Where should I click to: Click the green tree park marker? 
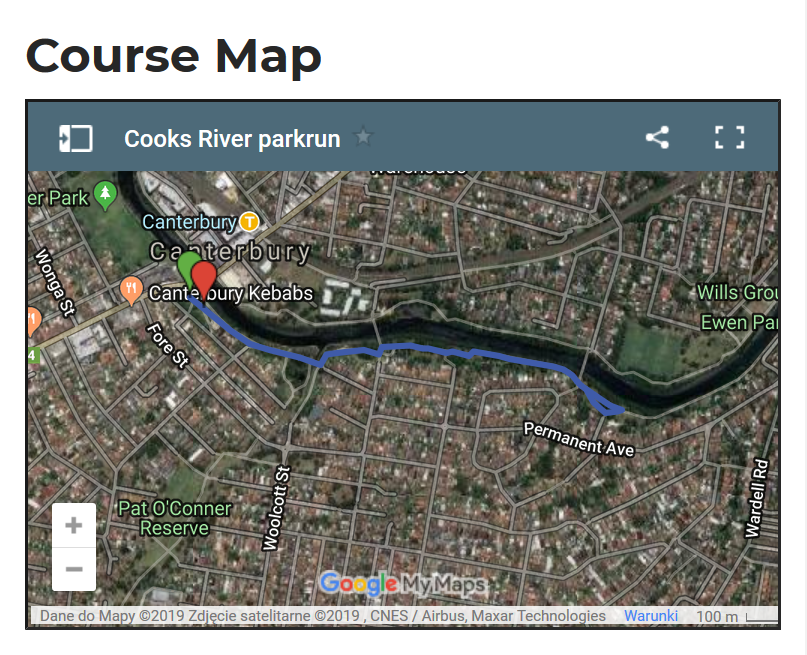click(103, 192)
